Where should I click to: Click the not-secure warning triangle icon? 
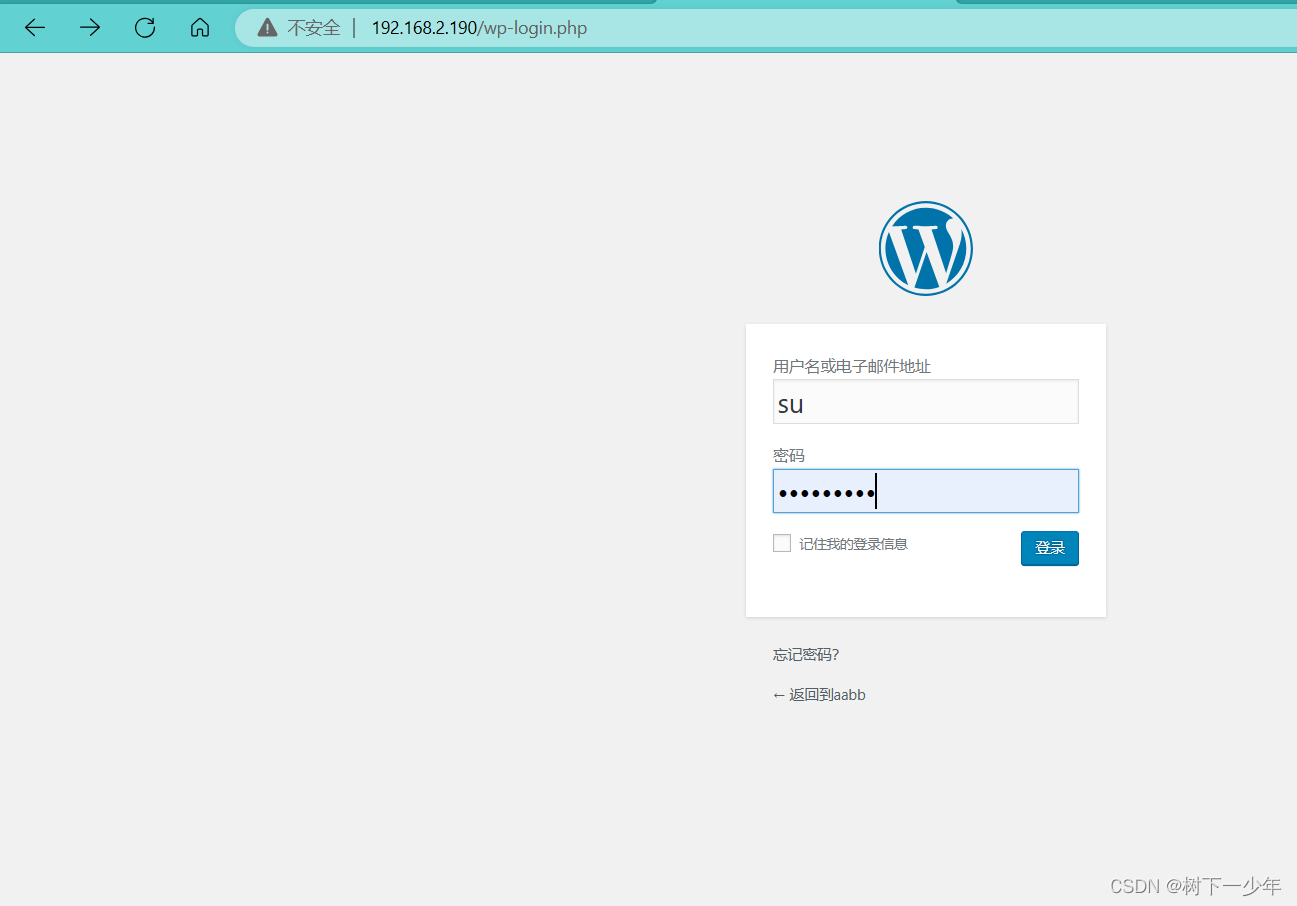[x=267, y=28]
